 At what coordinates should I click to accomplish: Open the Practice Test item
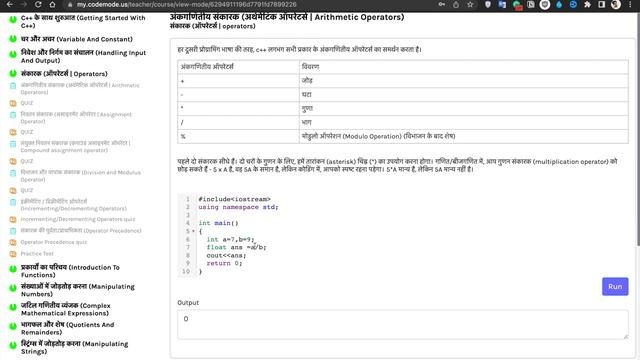(37, 253)
